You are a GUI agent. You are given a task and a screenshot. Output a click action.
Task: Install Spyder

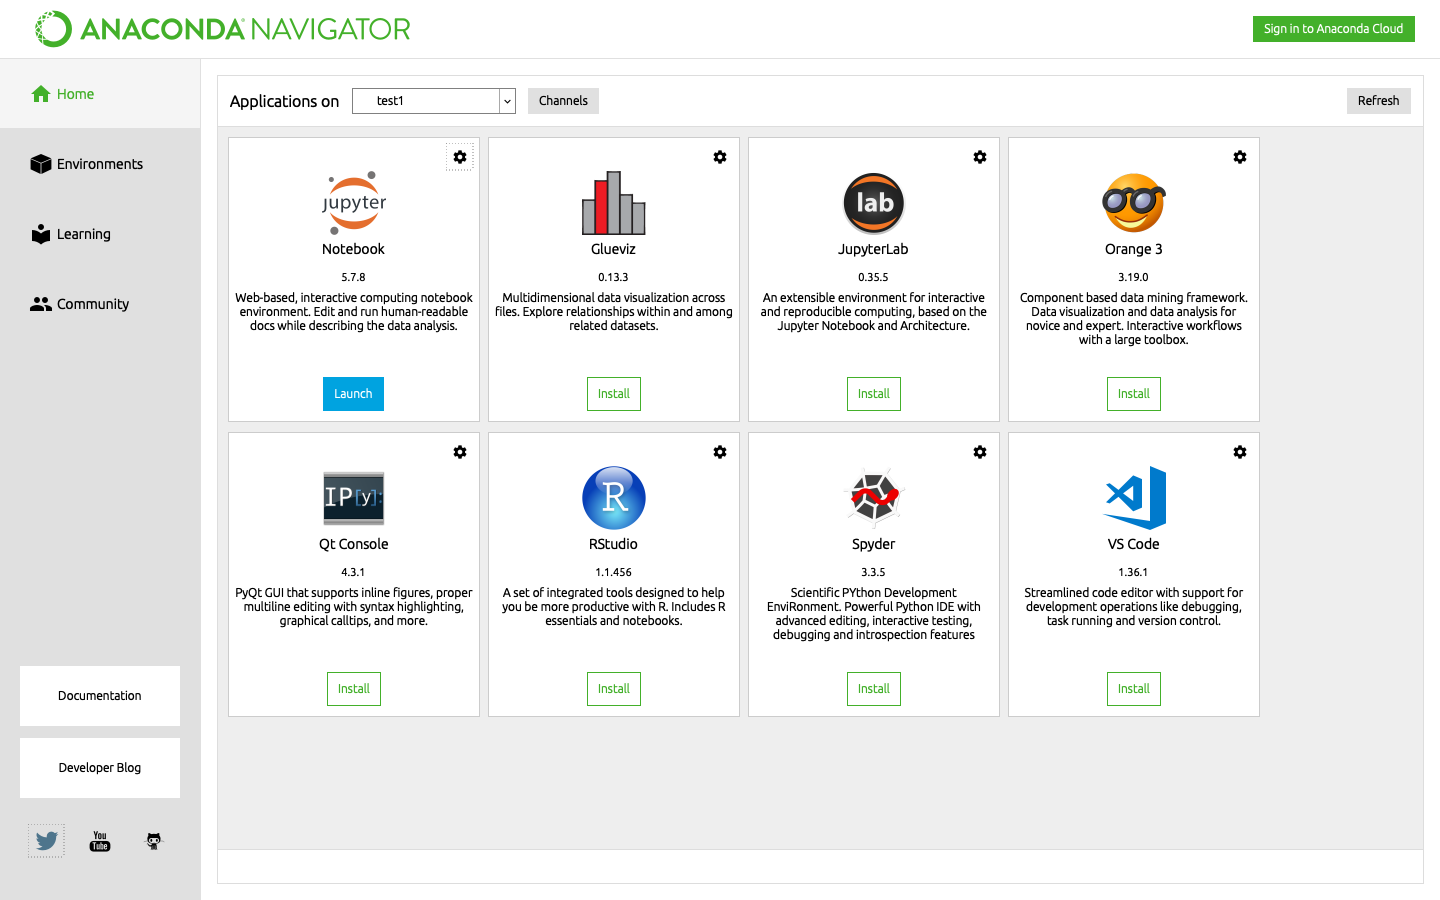(874, 689)
